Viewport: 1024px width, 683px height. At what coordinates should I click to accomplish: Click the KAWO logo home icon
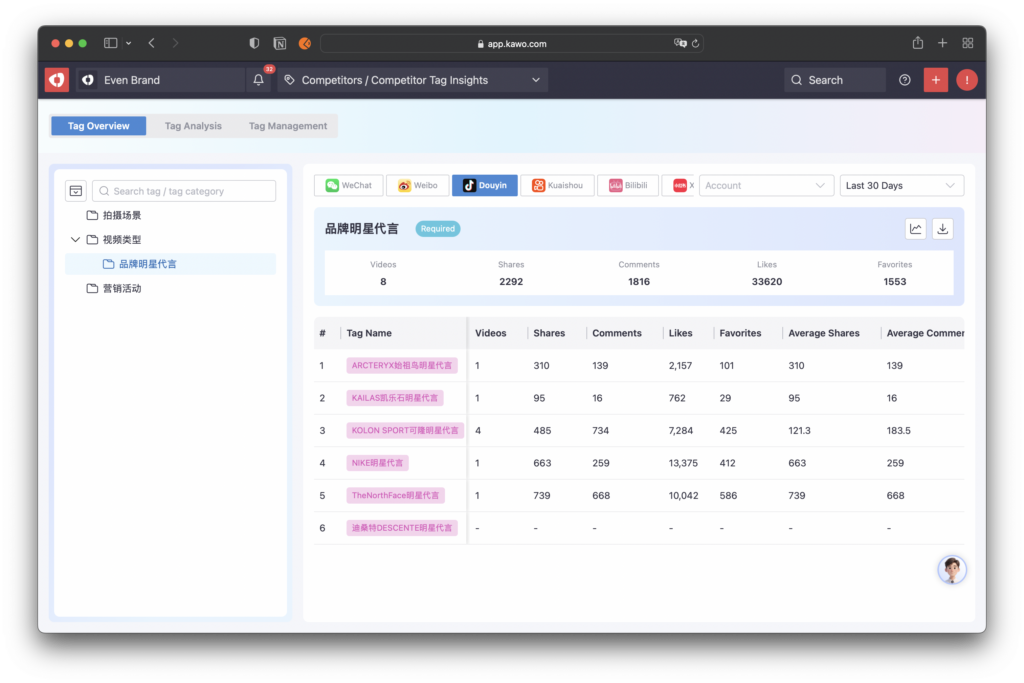57,80
